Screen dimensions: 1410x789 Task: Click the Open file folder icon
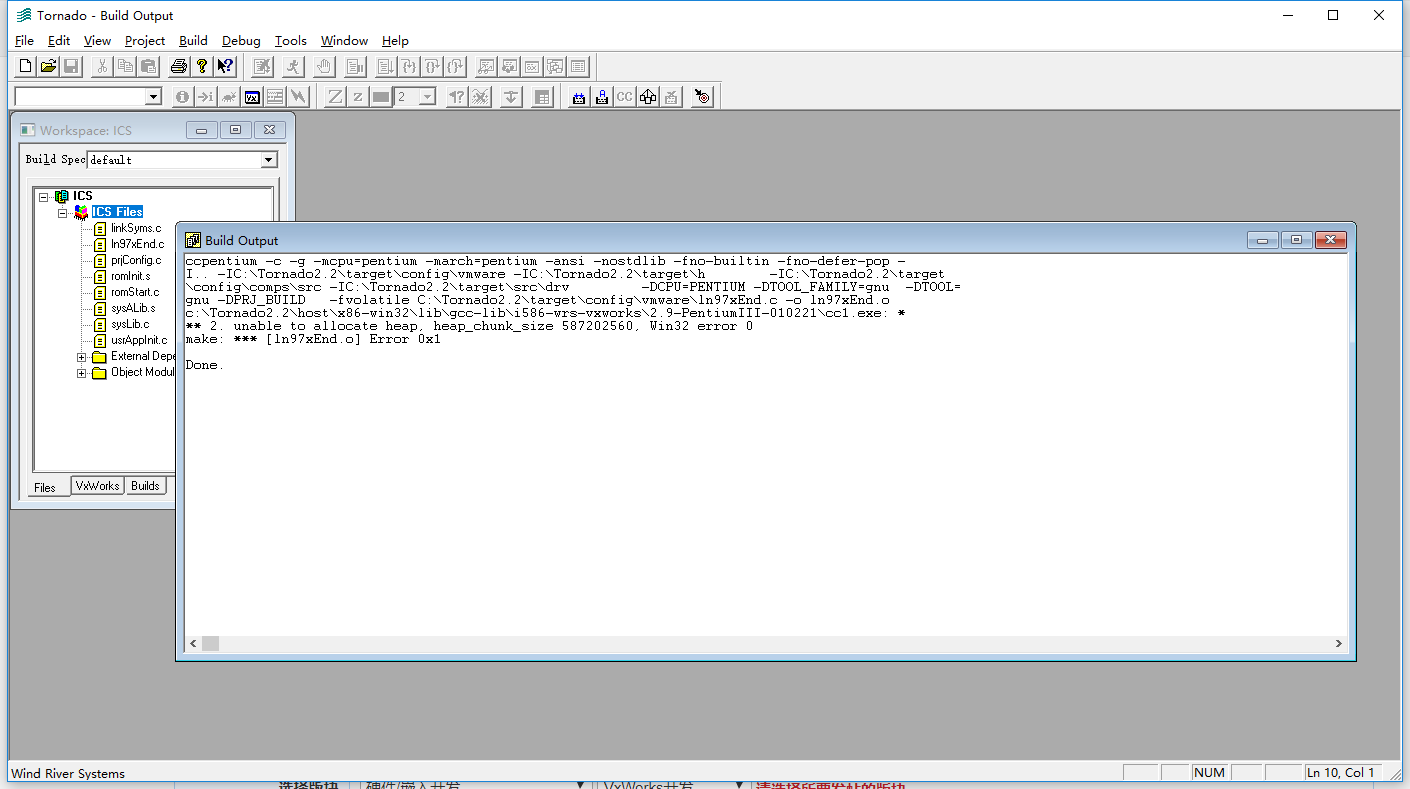[x=48, y=67]
